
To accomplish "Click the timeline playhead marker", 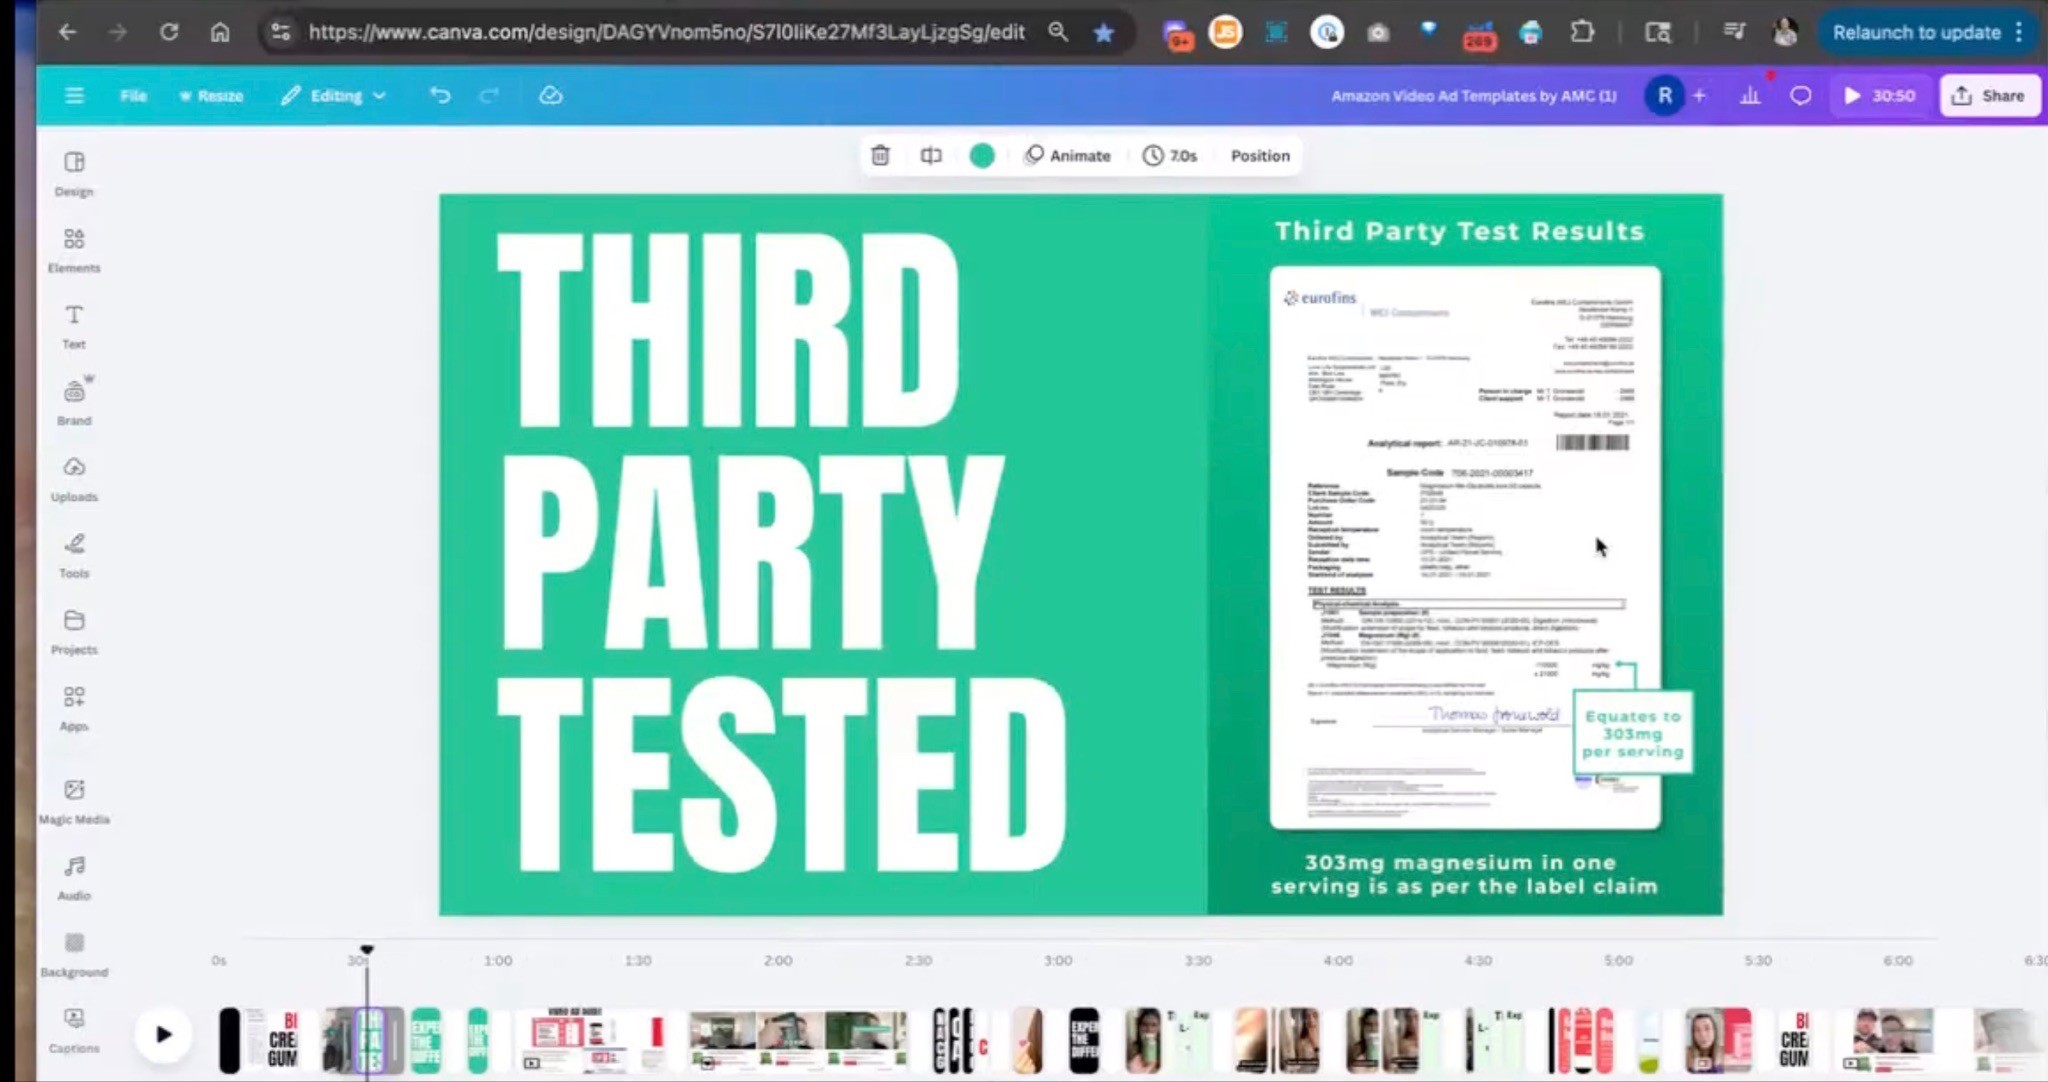I will [367, 949].
